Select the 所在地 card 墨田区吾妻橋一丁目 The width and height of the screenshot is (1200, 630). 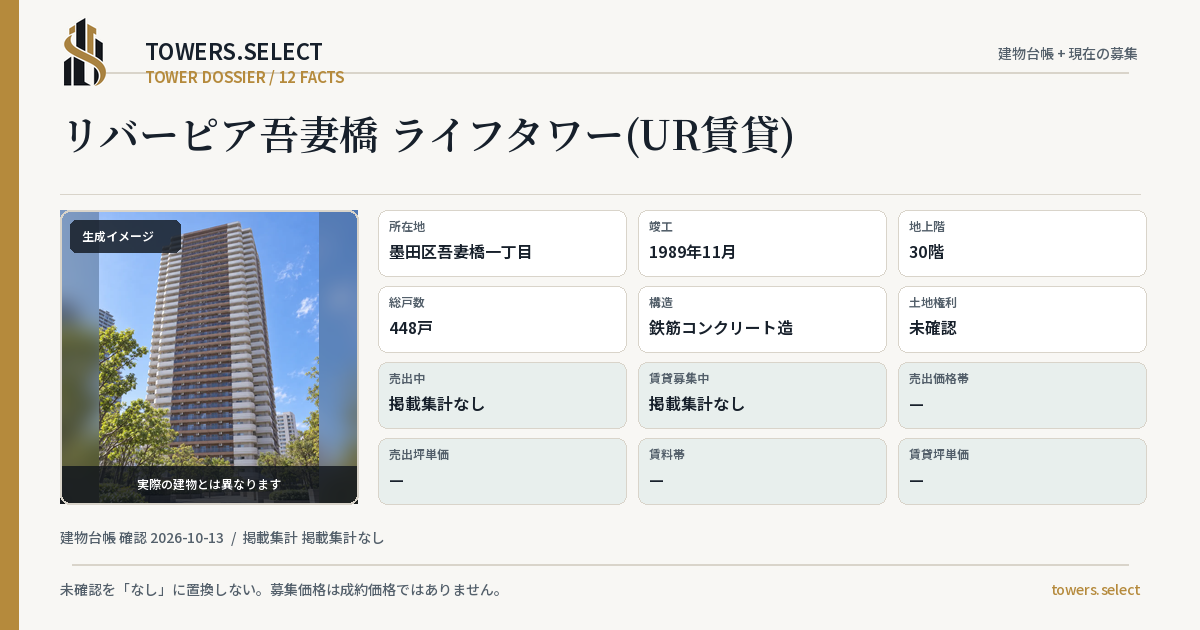(502, 243)
